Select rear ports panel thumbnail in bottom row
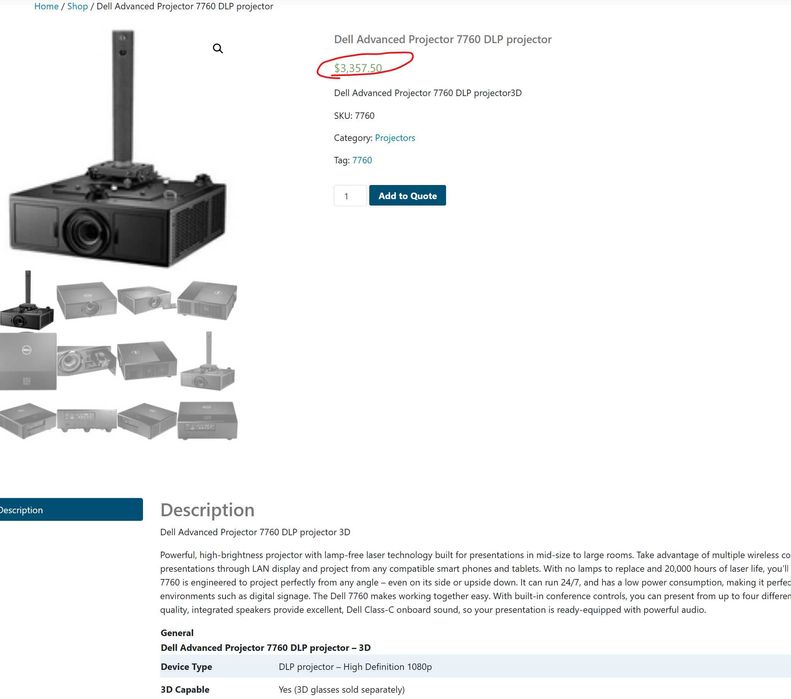The height and width of the screenshot is (699, 791). 87,421
